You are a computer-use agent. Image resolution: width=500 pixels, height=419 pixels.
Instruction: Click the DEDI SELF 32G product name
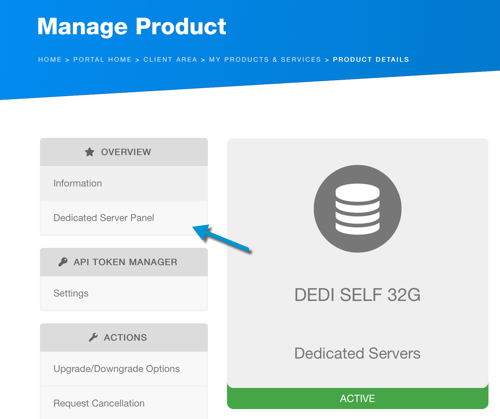pos(357,295)
